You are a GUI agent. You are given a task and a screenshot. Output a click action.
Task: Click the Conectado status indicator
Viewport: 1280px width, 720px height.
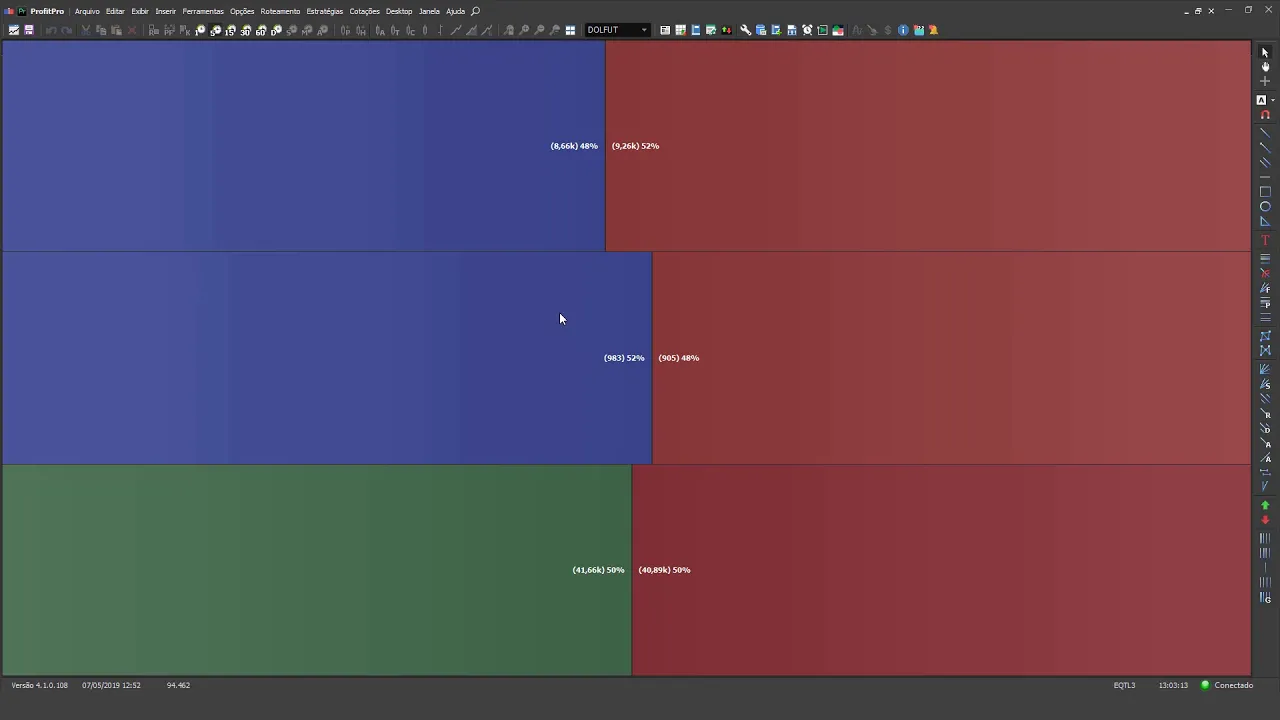tap(1227, 685)
